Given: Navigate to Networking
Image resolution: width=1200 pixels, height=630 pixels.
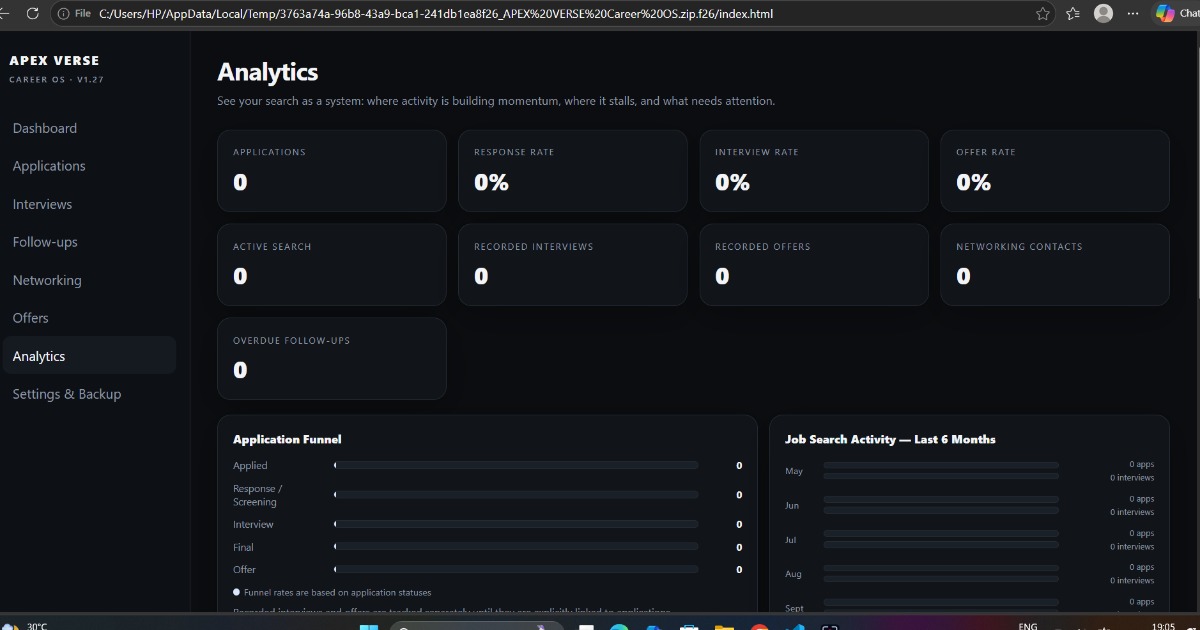Looking at the screenshot, I should click(x=47, y=280).
